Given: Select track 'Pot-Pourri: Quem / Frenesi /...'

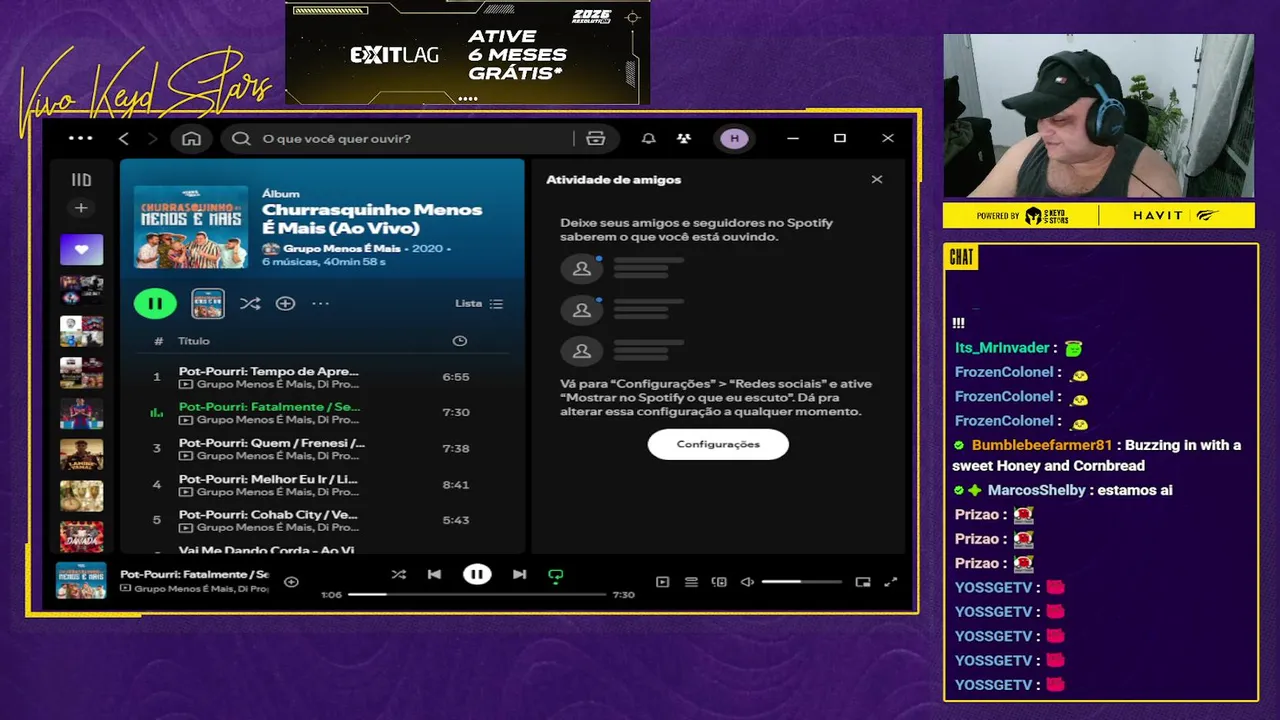Looking at the screenshot, I should click(x=272, y=443).
